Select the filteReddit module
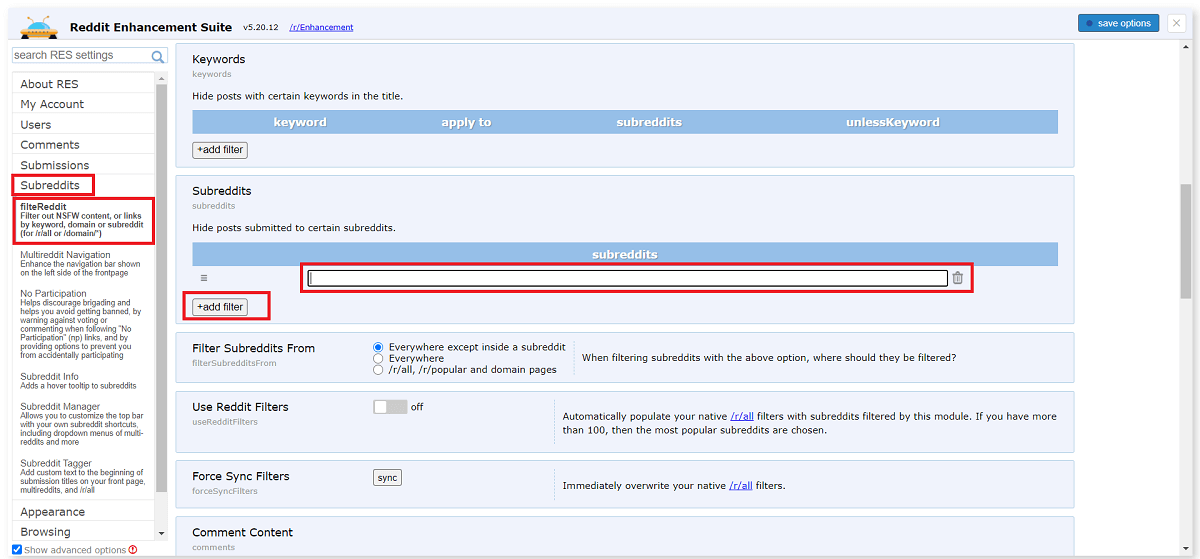The height and width of the screenshot is (559, 1200). click(x=84, y=221)
